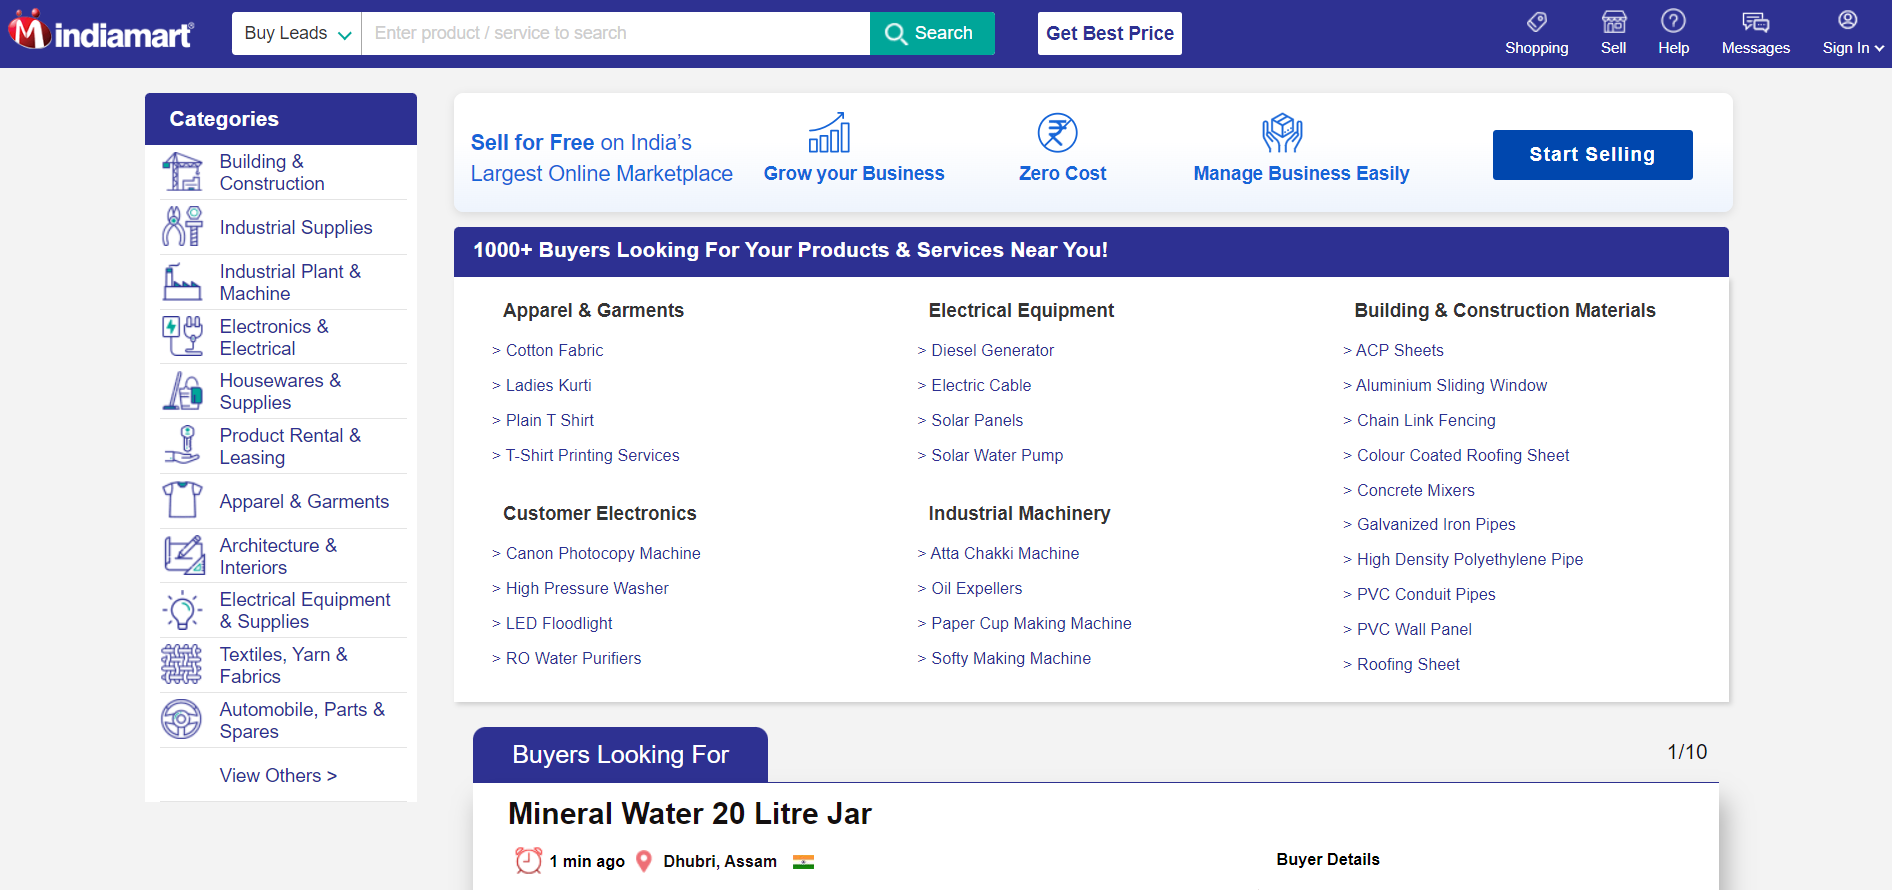The width and height of the screenshot is (1892, 890).
Task: Click the Electrical Equipment light bulb icon
Action: [x=182, y=610]
